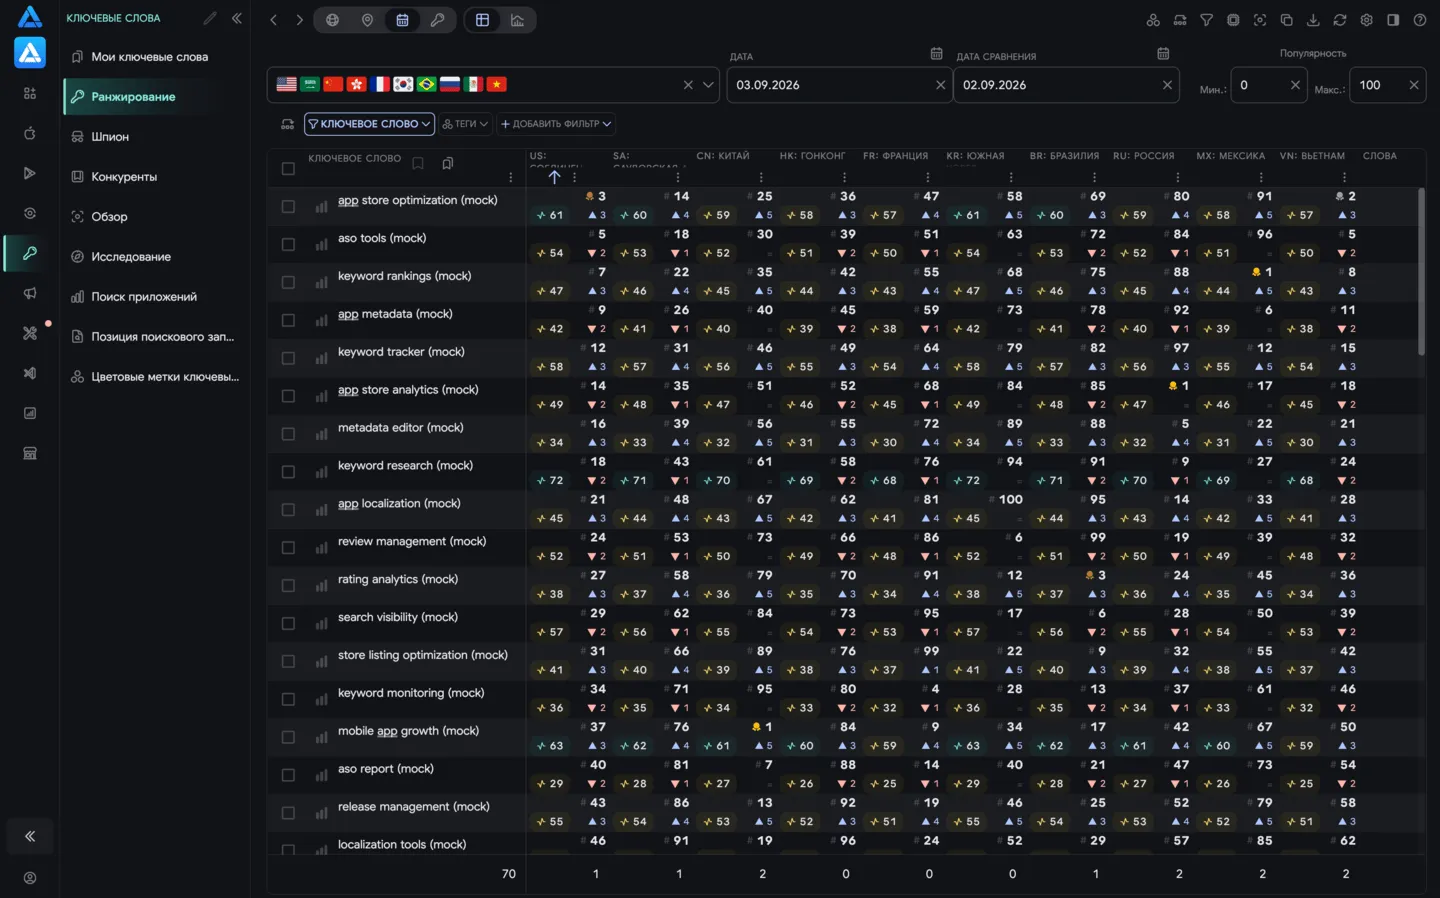
Task: Check the aso report (mock) row
Action: 288,775
